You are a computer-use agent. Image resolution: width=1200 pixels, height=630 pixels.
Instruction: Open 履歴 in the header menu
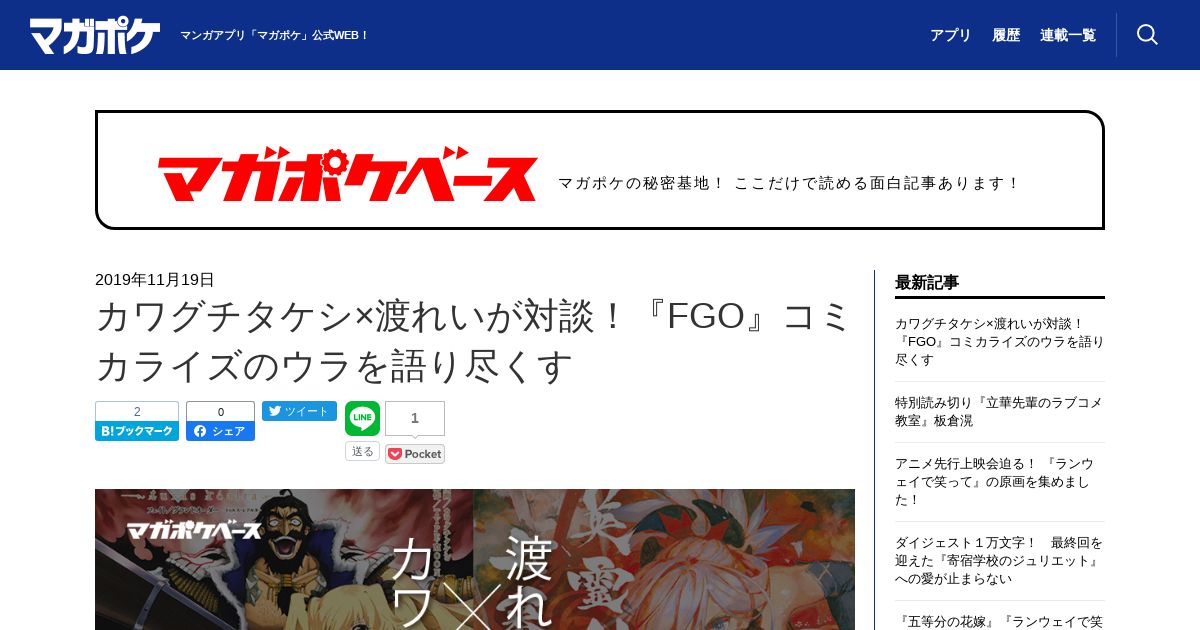pyautogui.click(x=1006, y=35)
